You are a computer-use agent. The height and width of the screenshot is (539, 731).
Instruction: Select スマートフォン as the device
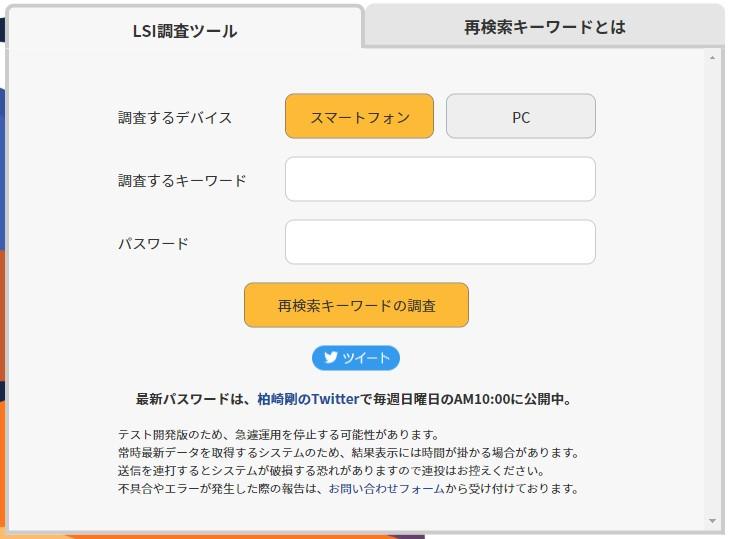pos(359,117)
